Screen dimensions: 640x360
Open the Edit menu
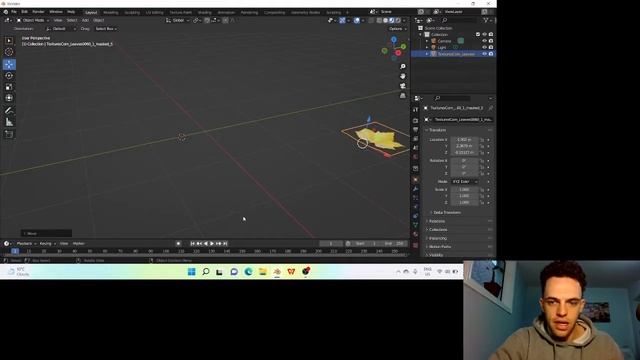pos(24,12)
